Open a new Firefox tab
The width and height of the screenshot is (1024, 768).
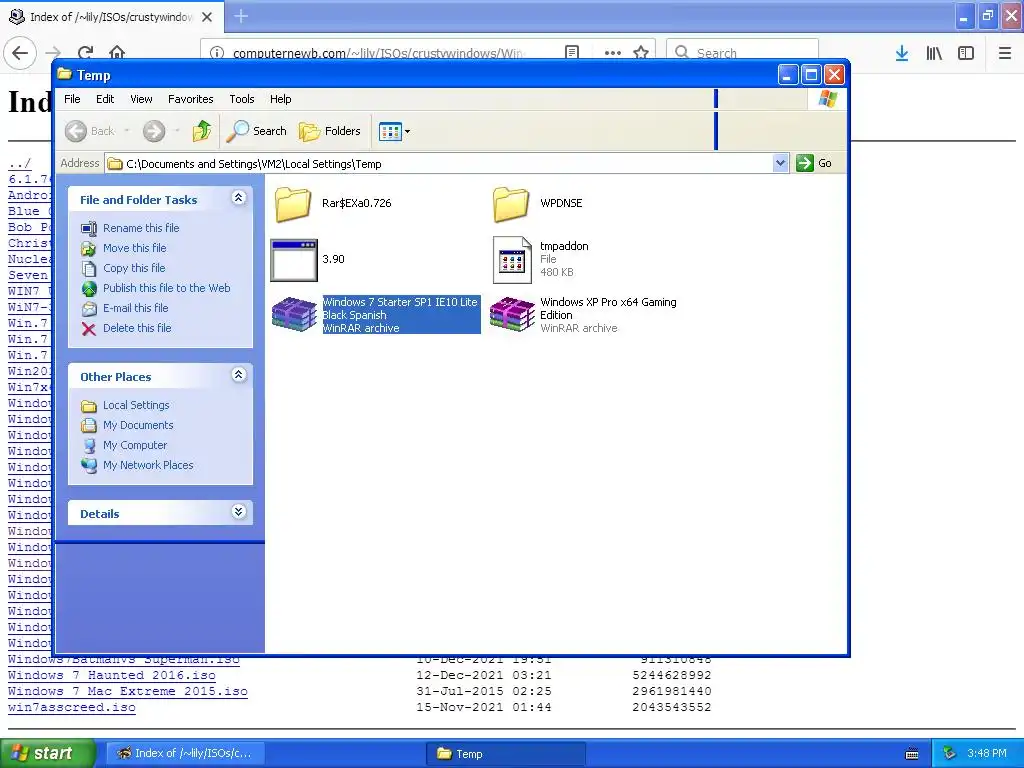241,16
